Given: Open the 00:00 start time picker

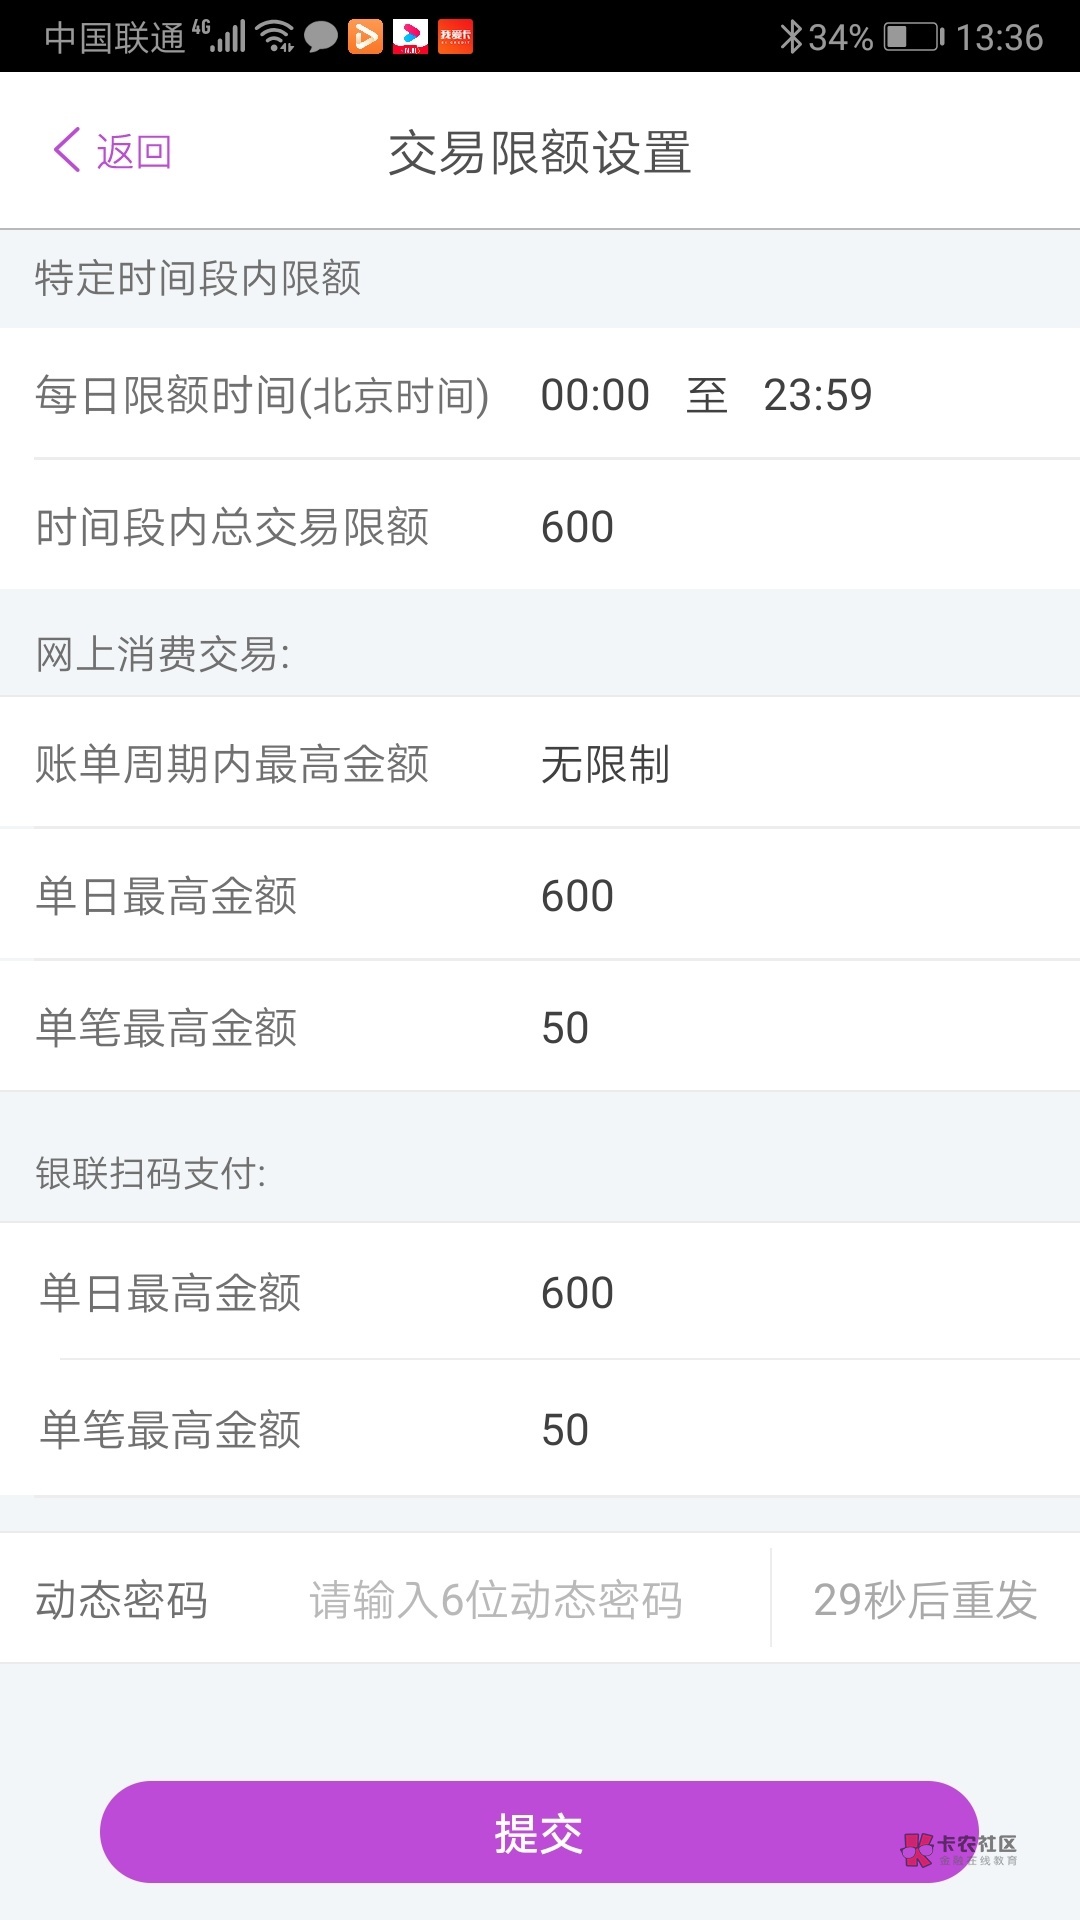Looking at the screenshot, I should [x=595, y=395].
